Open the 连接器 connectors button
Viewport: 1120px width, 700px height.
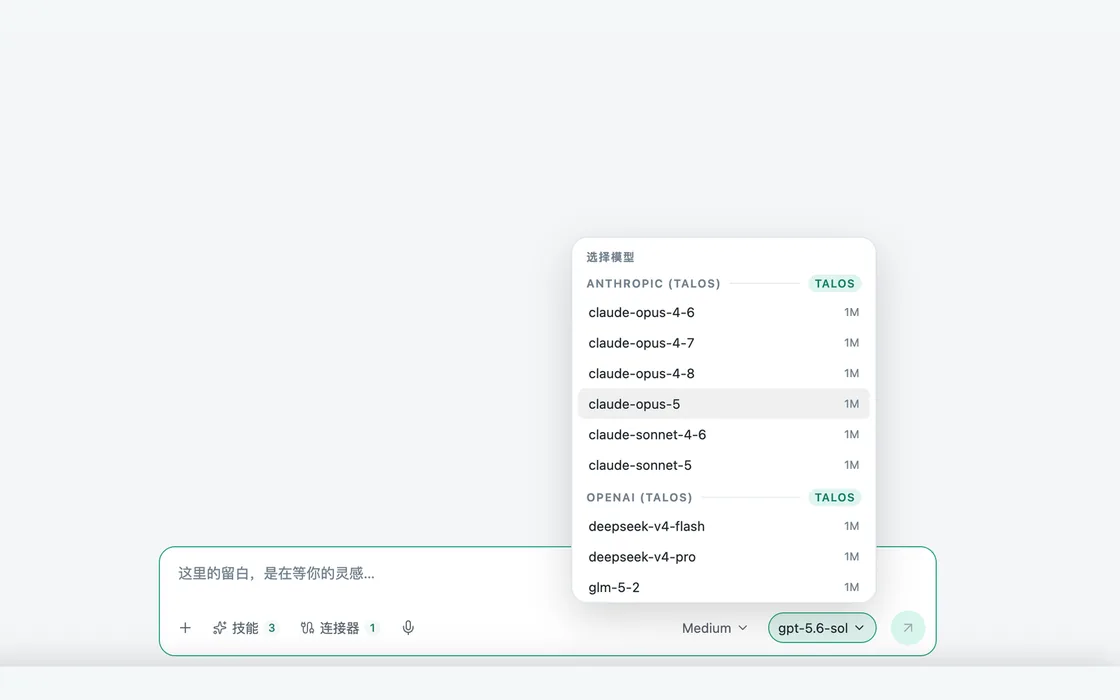tap(339, 628)
